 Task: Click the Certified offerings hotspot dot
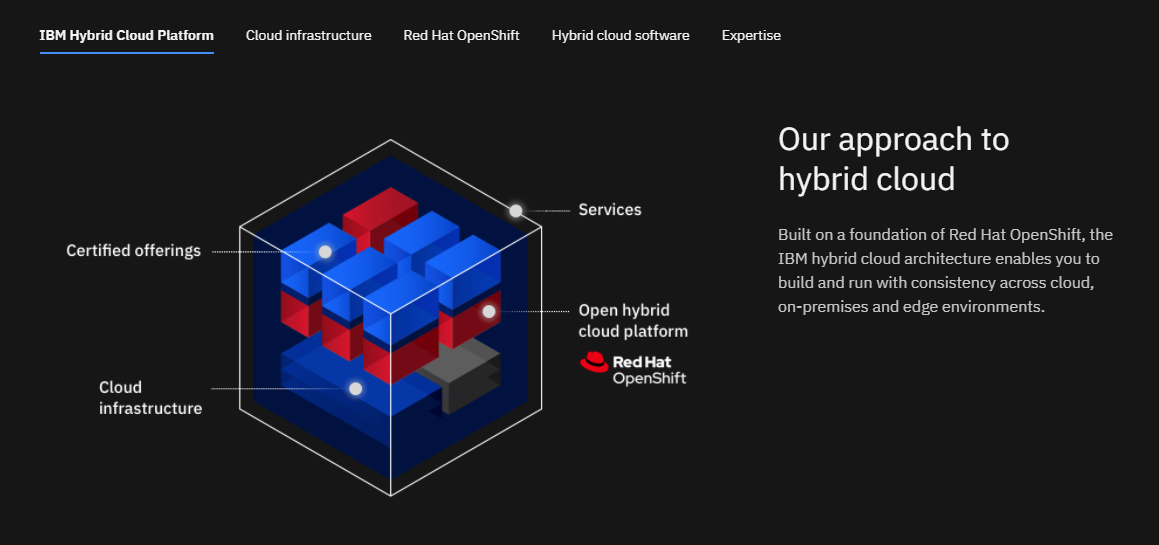[x=325, y=252]
